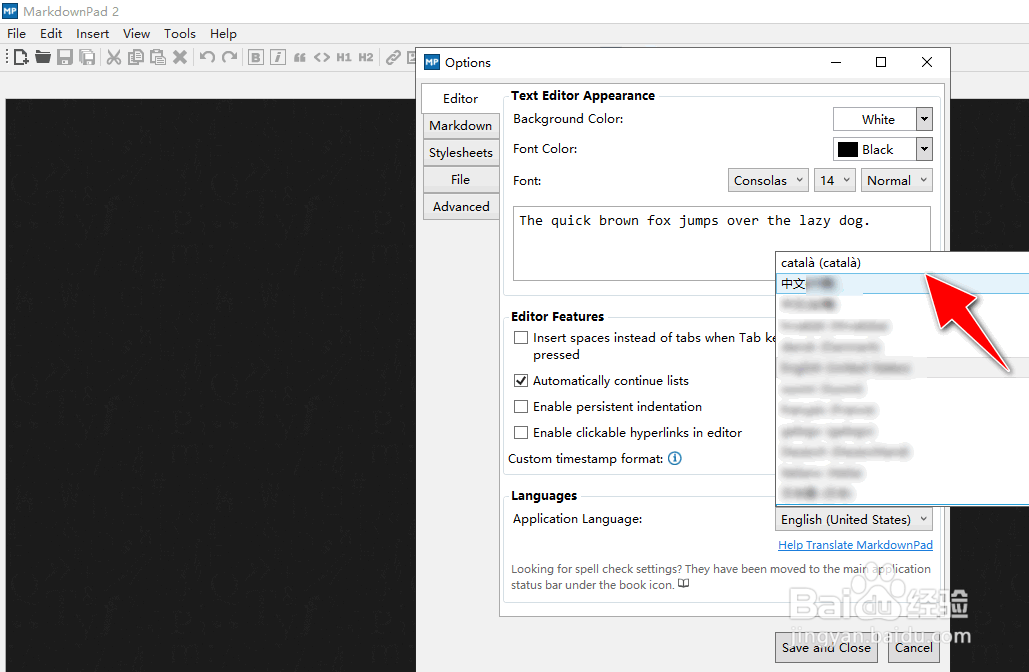
Task: Open the font size 14 dropdown
Action: pyautogui.click(x=835, y=180)
